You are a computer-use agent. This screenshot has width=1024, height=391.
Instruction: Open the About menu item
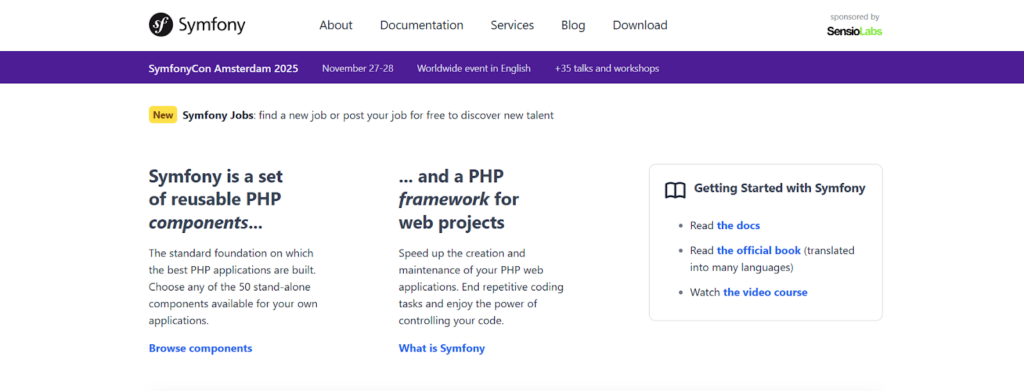tap(336, 25)
